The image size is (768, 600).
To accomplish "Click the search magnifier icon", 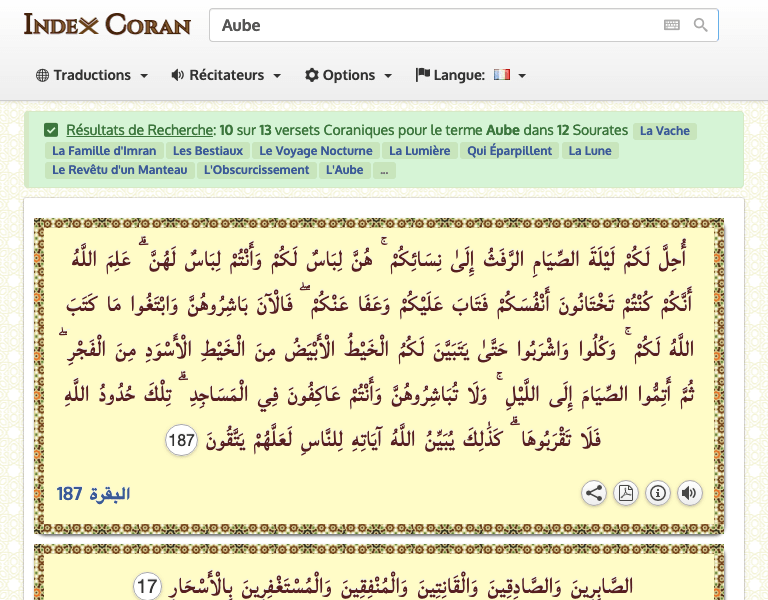I will 701,25.
